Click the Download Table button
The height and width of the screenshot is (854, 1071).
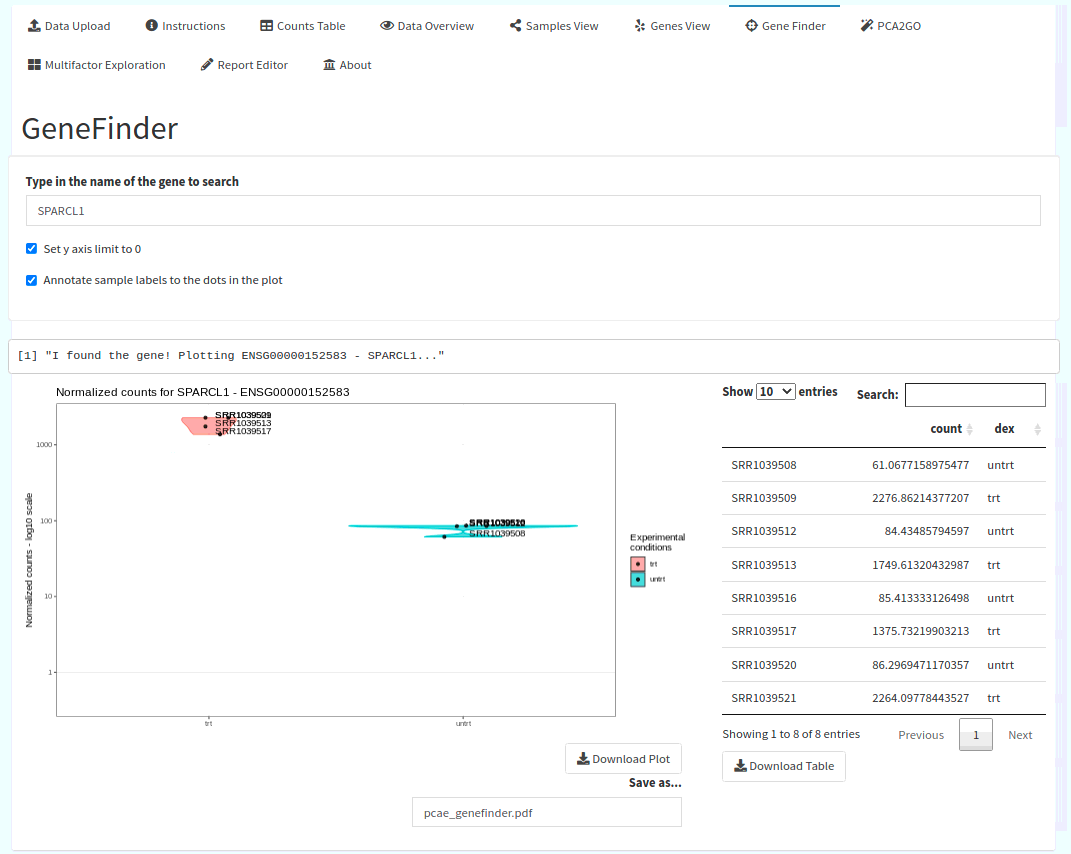pos(784,767)
